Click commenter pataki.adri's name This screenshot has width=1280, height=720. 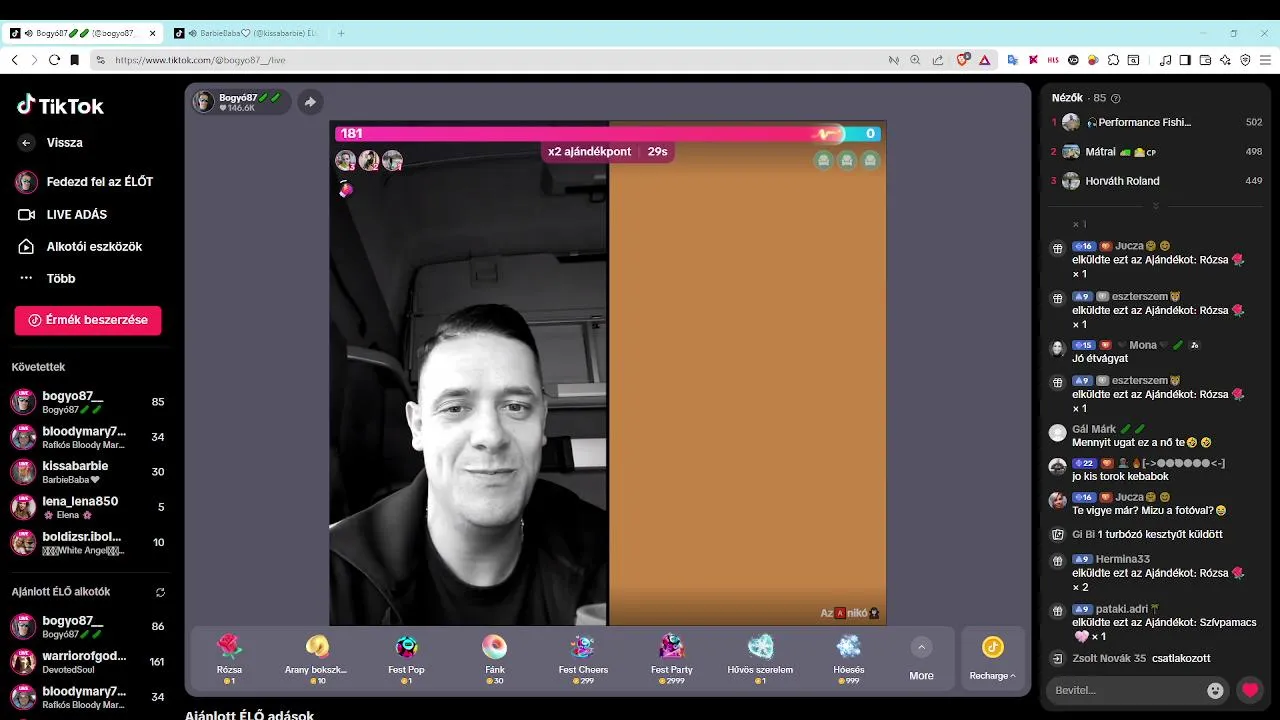point(1122,609)
